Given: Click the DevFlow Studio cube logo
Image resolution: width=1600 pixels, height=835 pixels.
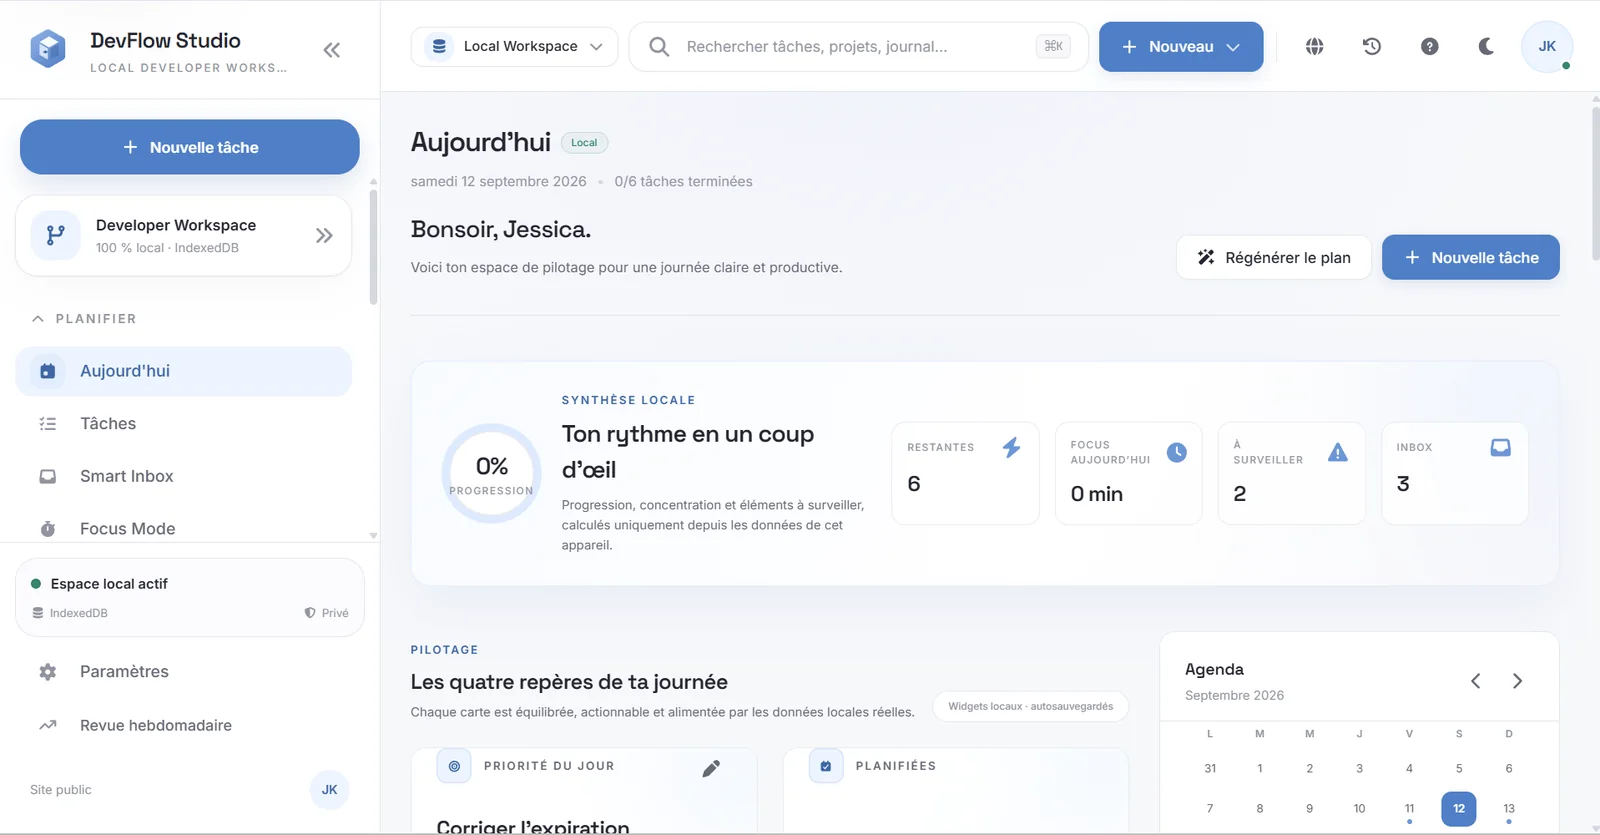Looking at the screenshot, I should tap(48, 48).
